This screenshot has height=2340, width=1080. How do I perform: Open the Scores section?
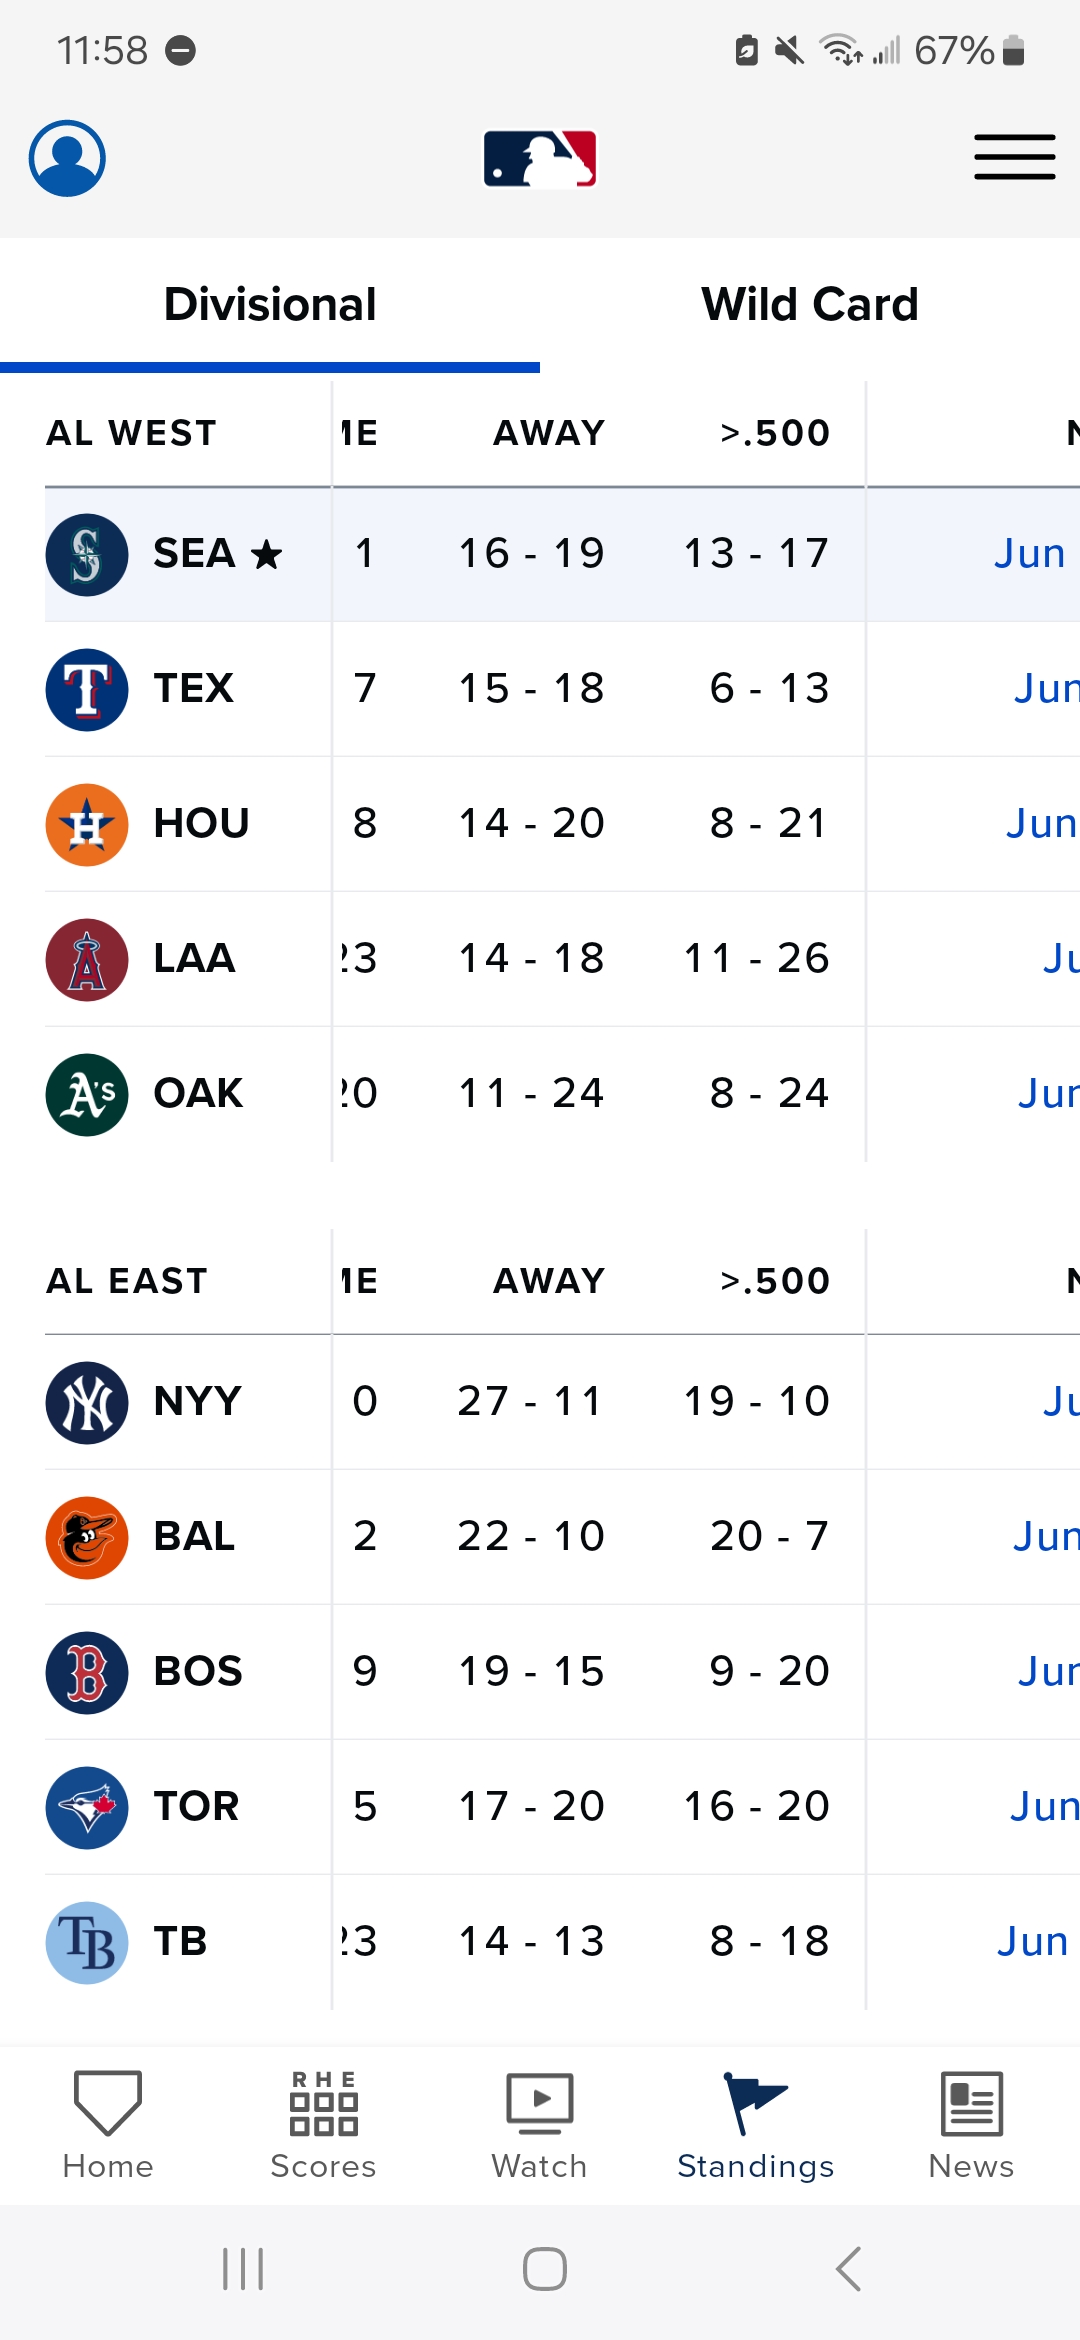pos(323,2125)
